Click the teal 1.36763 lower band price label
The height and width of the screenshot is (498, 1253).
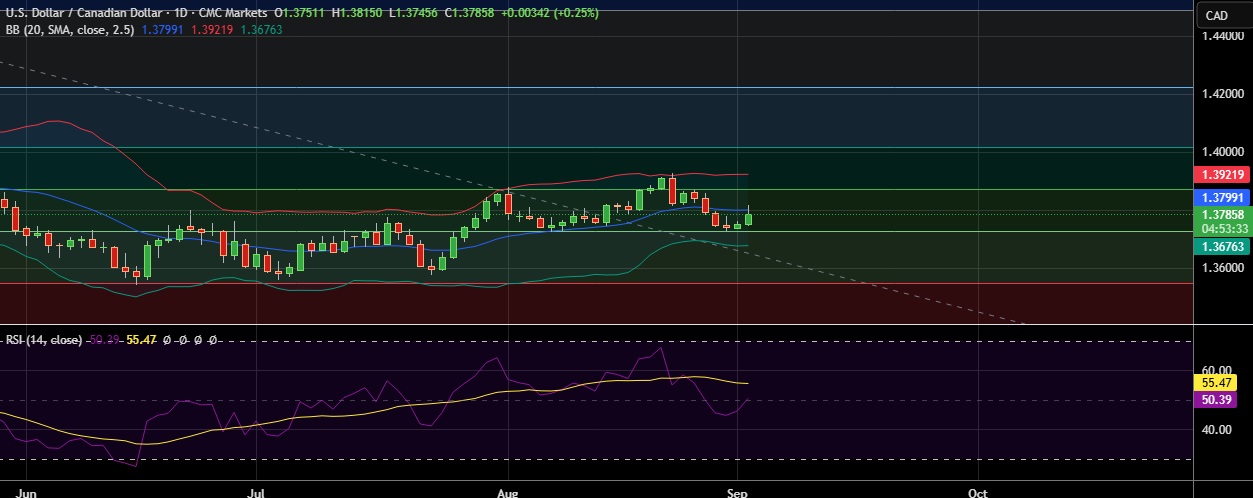pyautogui.click(x=1223, y=245)
